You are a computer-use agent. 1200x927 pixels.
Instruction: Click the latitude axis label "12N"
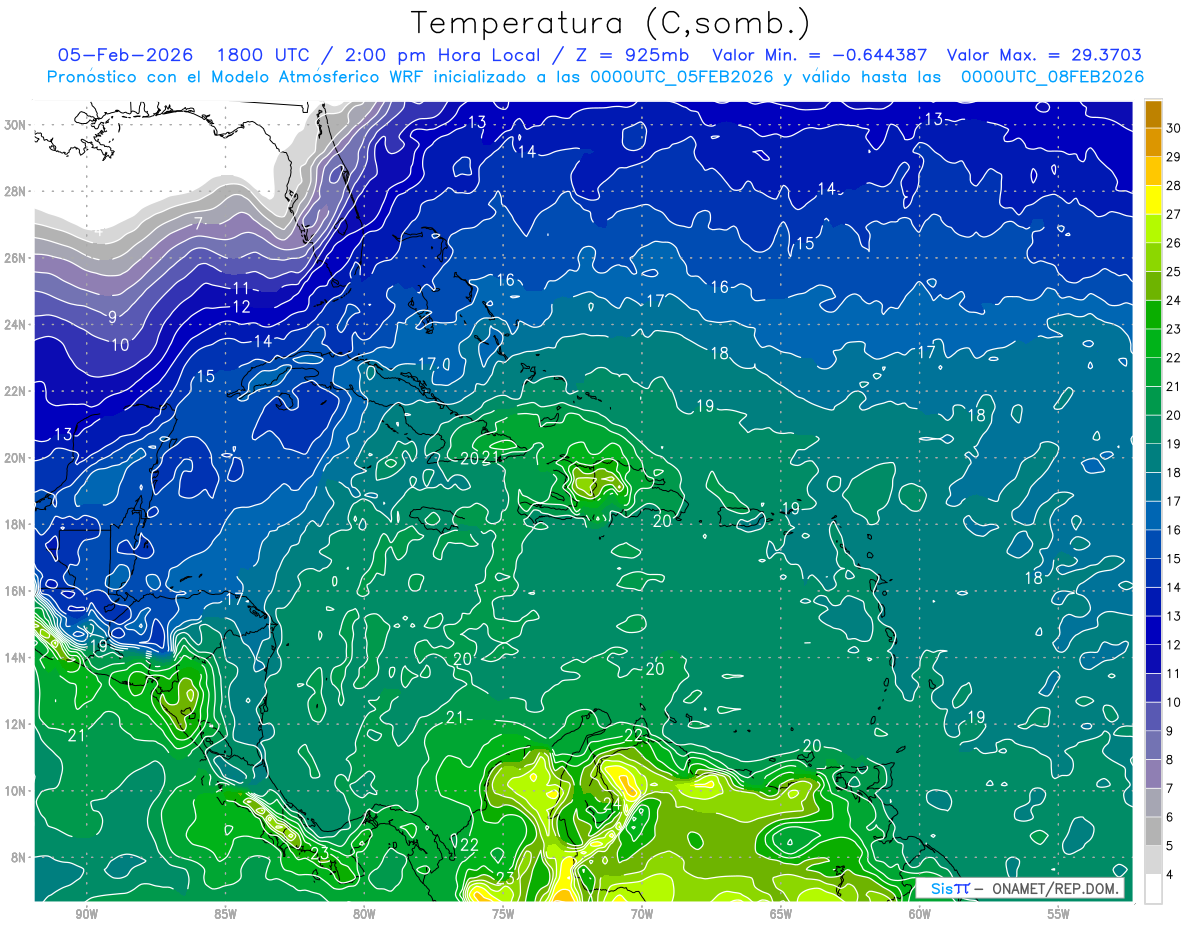pos(17,724)
